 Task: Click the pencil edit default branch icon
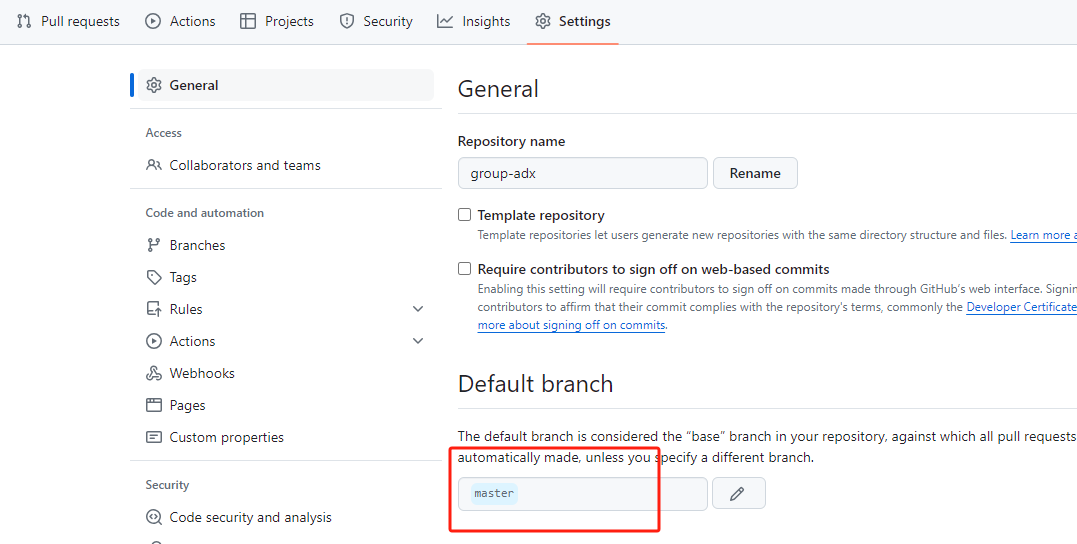pos(738,493)
